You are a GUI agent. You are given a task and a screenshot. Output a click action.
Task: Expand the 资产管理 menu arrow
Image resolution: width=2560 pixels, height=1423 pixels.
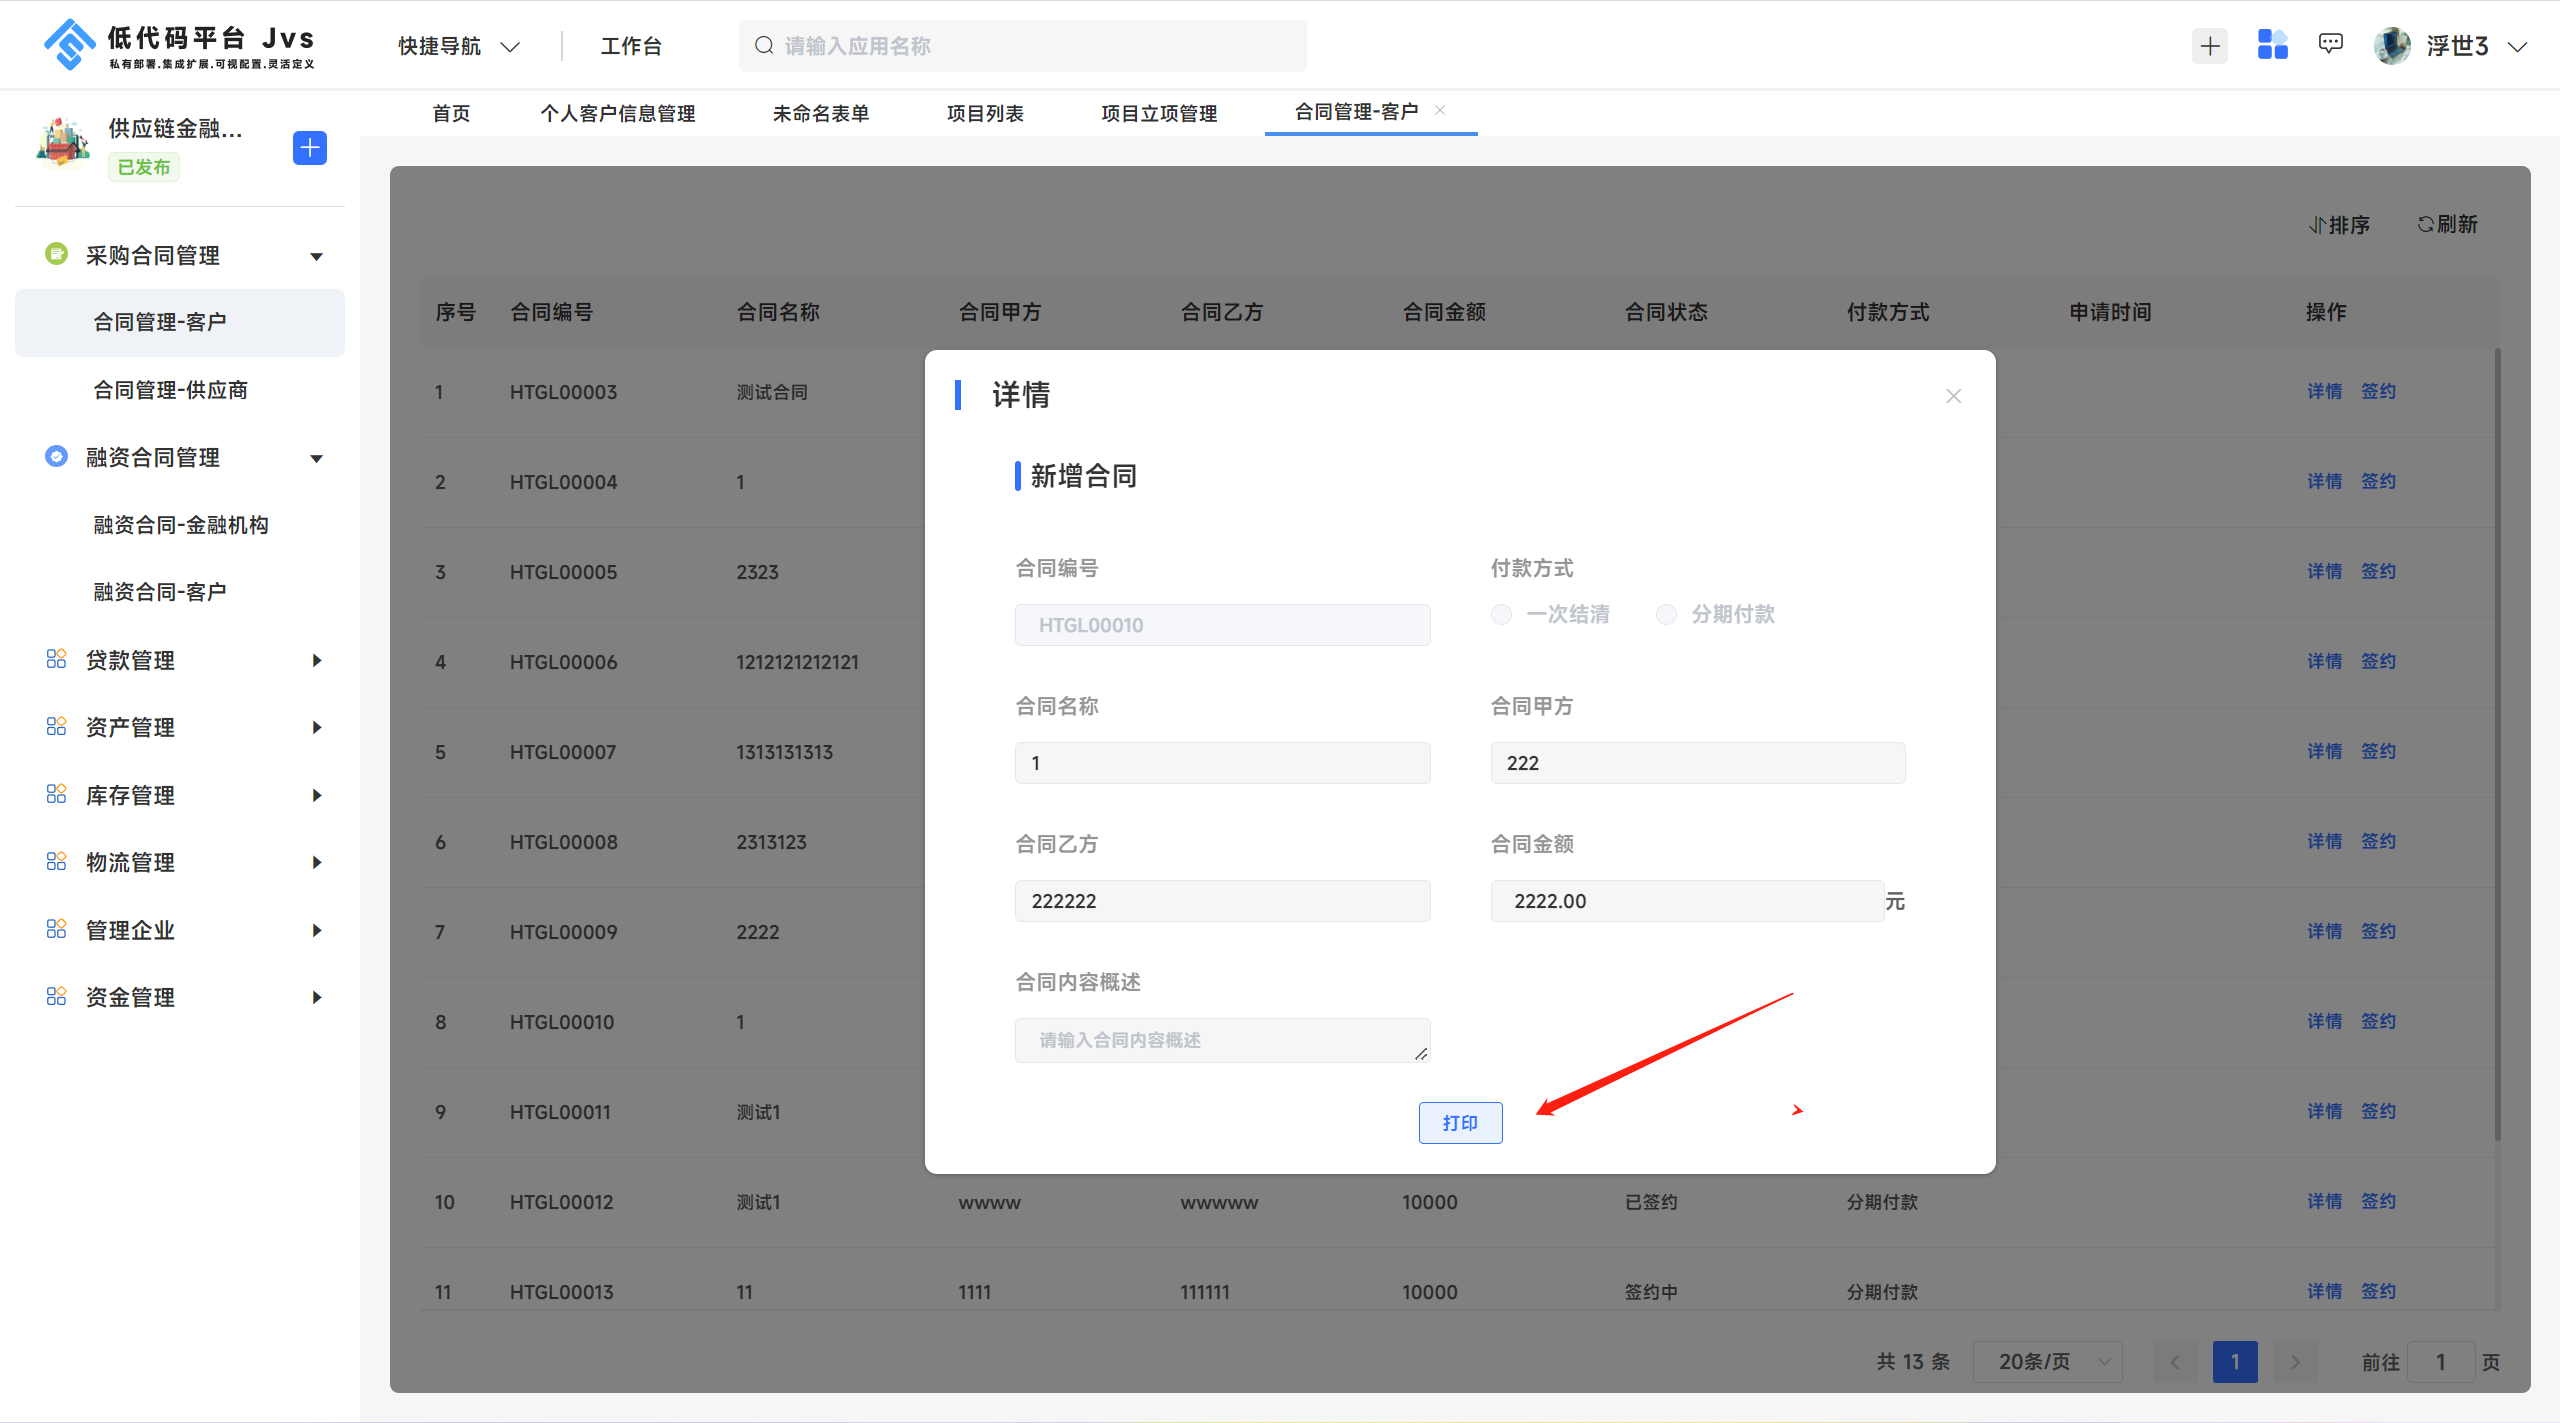point(317,727)
